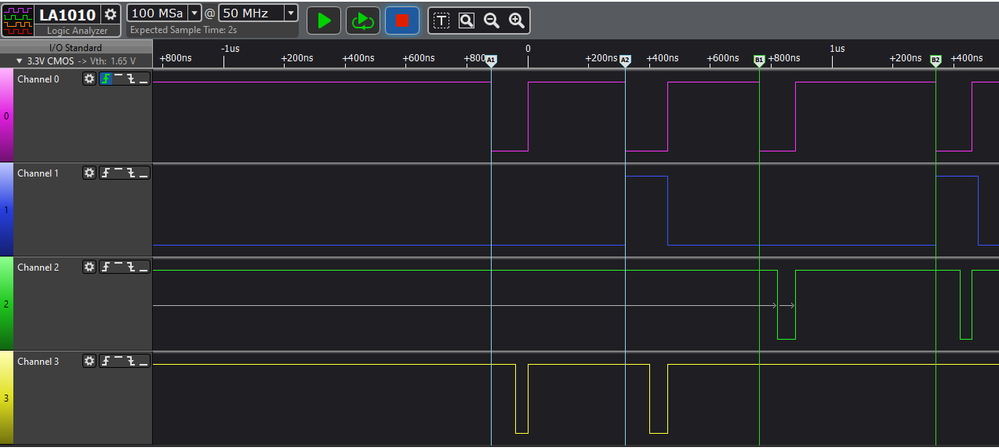Set low level trigger on Channel 0
This screenshot has height=448, width=999.
point(143,79)
